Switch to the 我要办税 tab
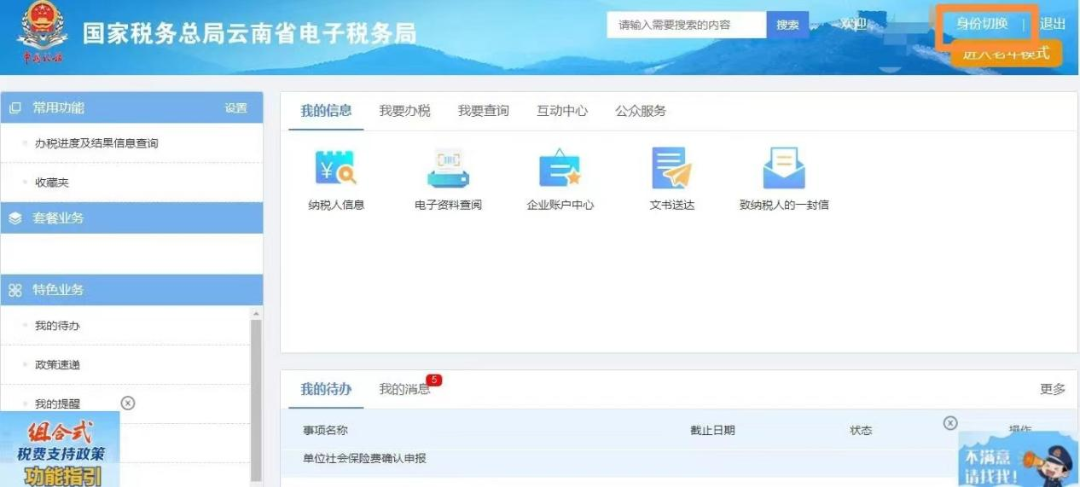 405,111
